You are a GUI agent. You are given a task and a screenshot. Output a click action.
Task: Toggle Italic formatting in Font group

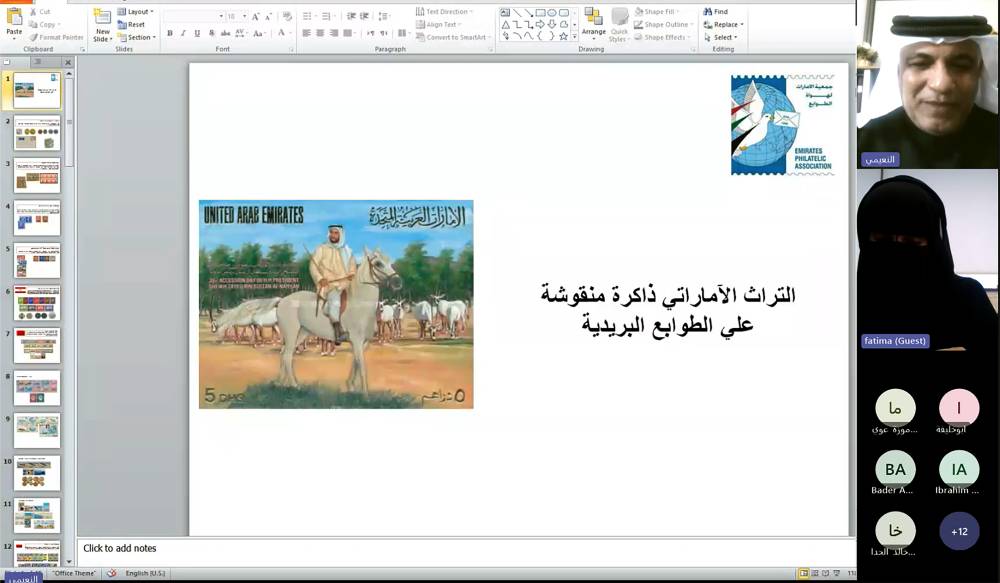pyautogui.click(x=183, y=33)
